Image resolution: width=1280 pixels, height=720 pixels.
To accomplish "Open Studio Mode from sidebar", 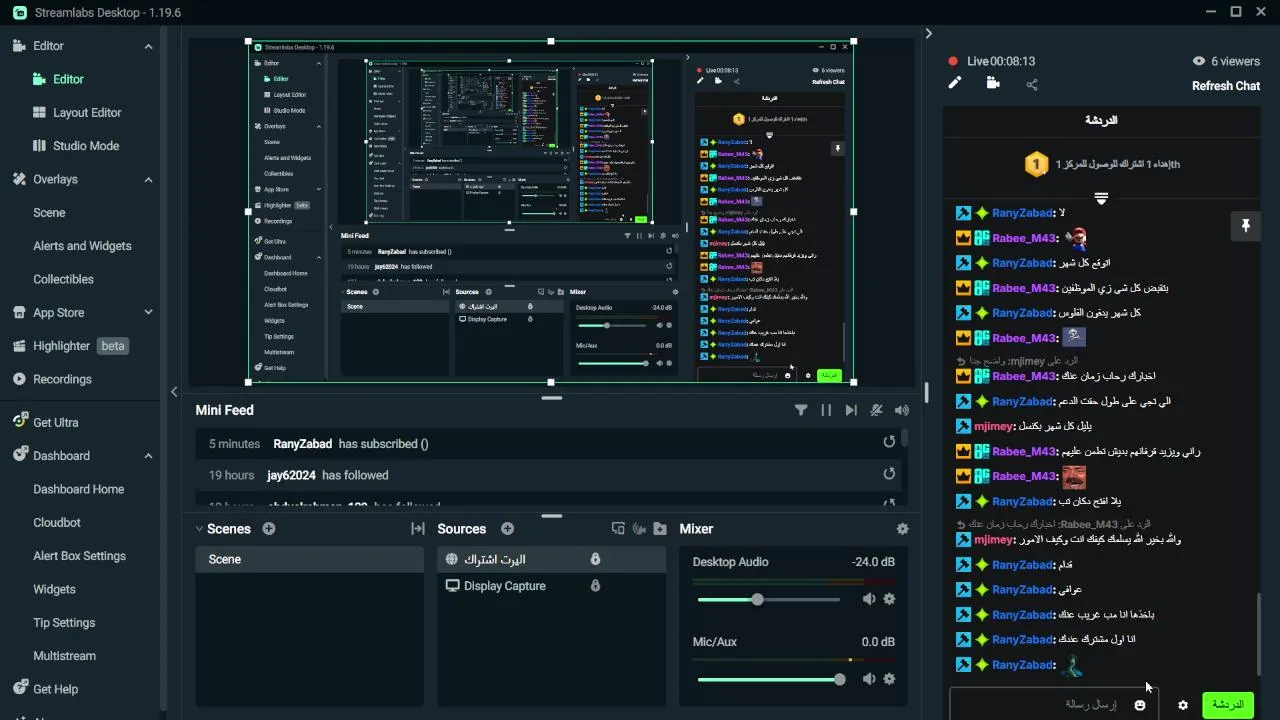I will point(76,146).
